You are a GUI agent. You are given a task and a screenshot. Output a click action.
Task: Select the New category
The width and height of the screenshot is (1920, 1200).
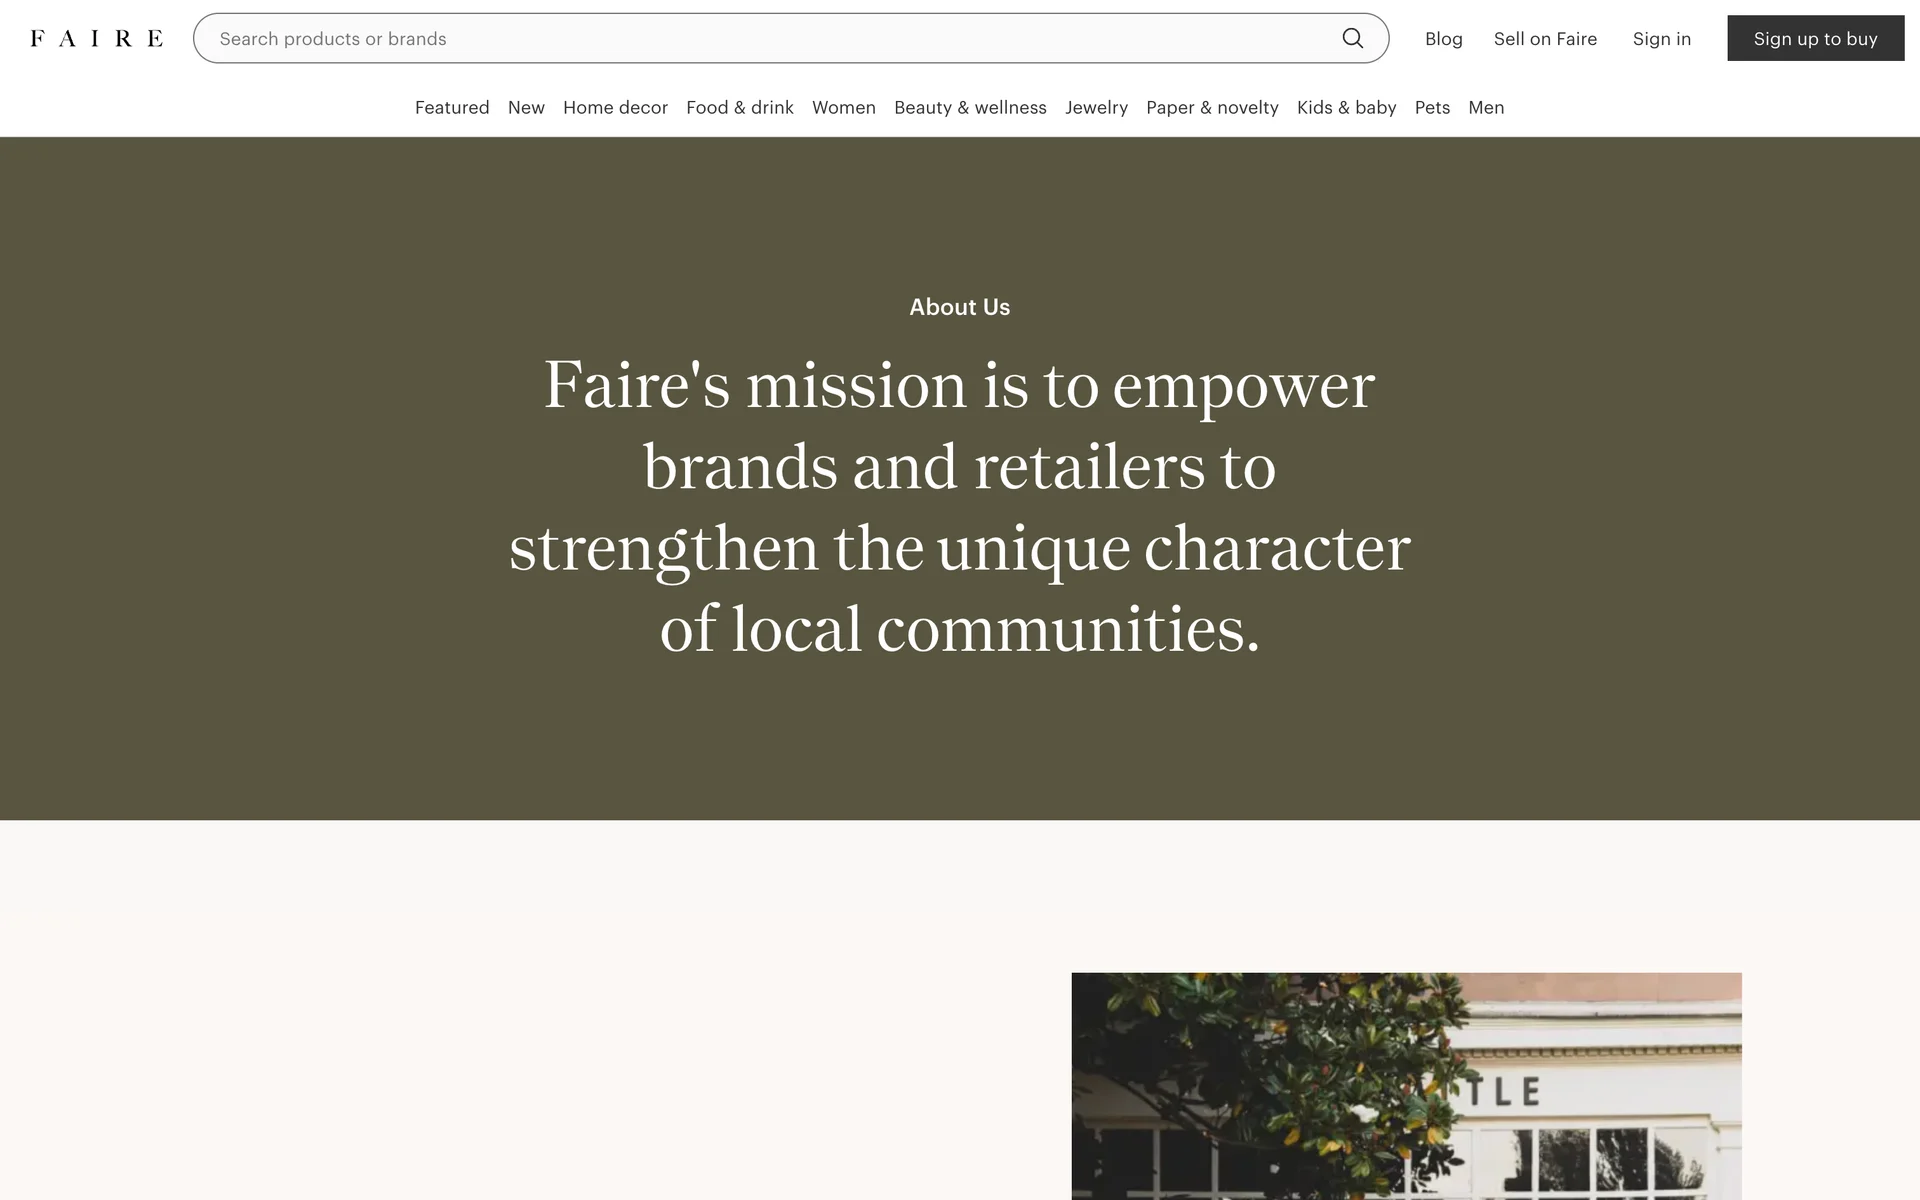click(x=526, y=107)
